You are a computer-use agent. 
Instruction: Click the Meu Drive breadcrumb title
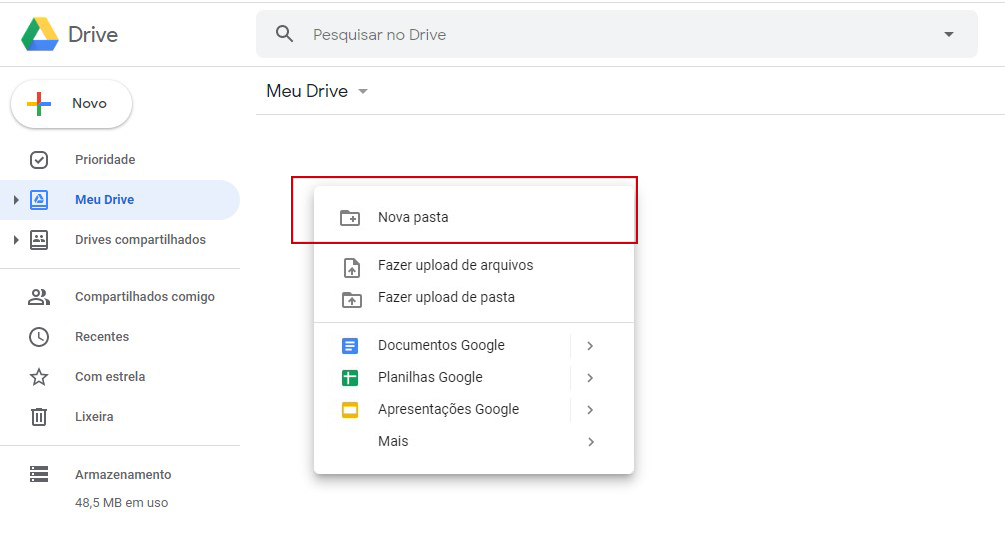307,91
